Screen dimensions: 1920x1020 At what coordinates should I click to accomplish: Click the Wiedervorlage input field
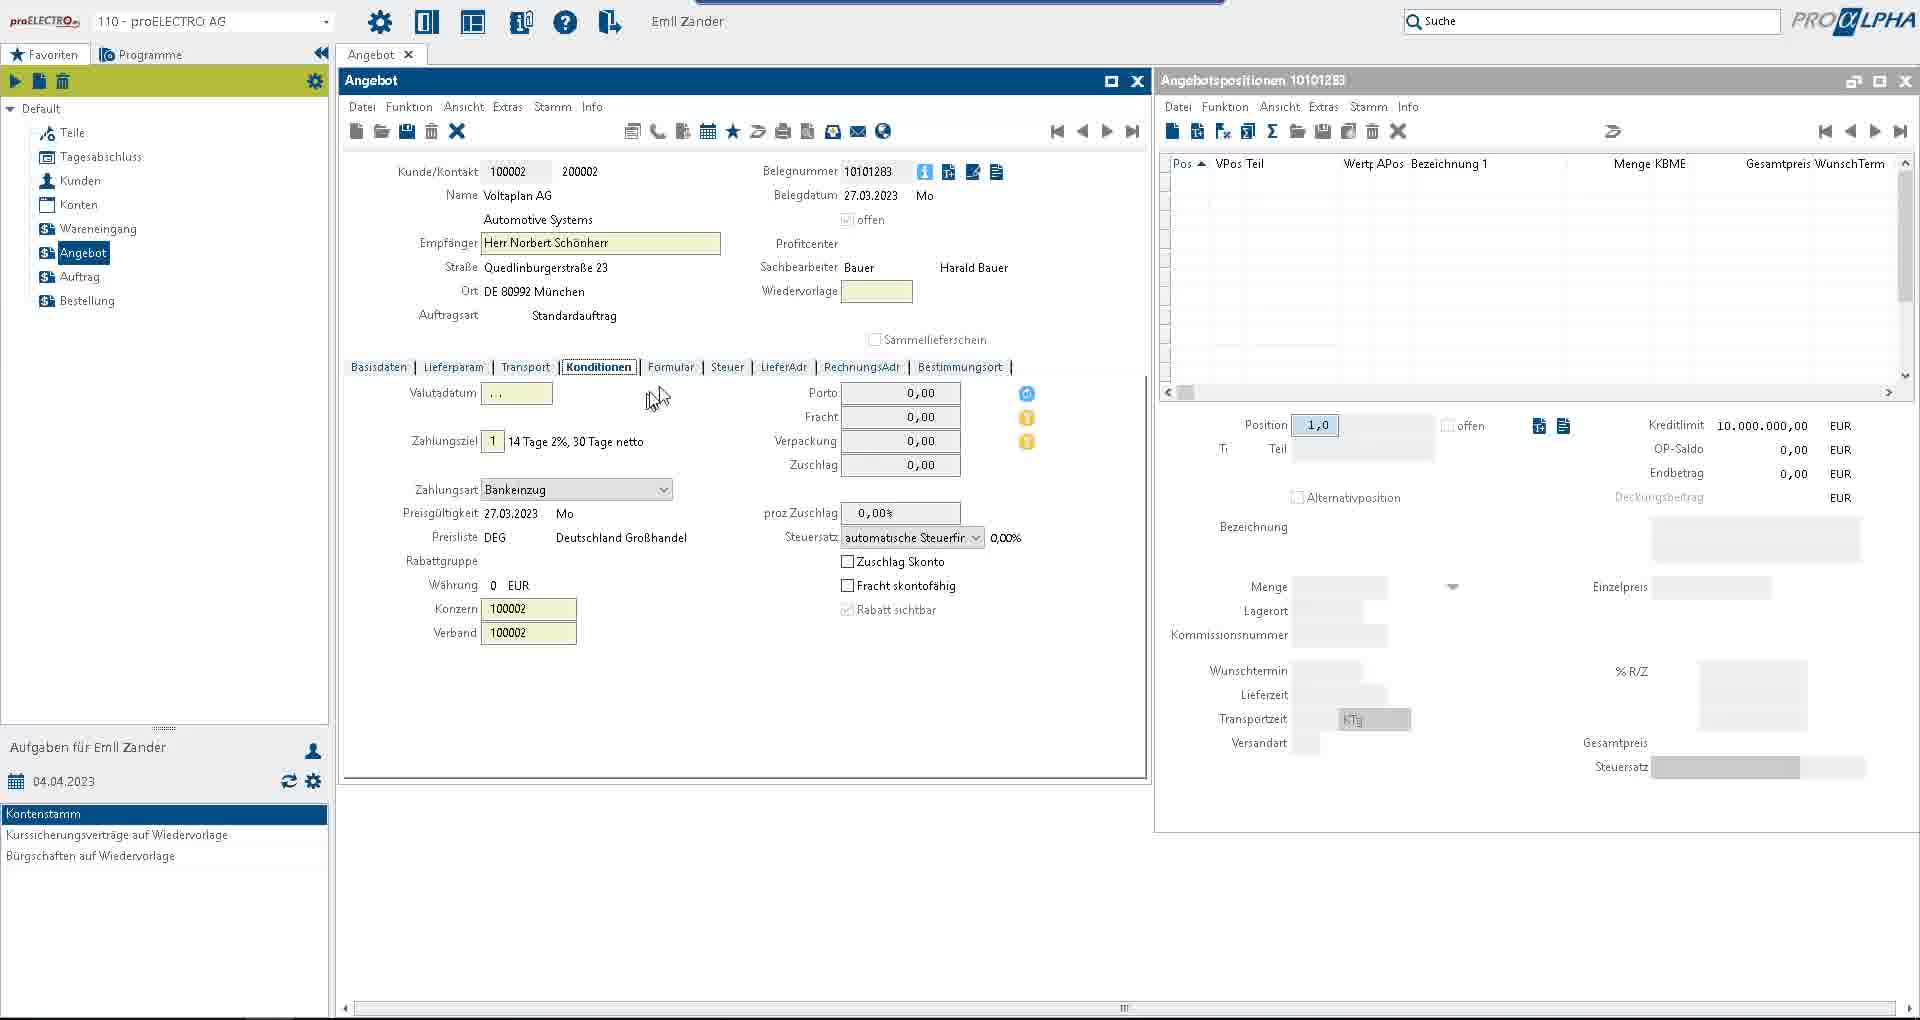pos(876,292)
